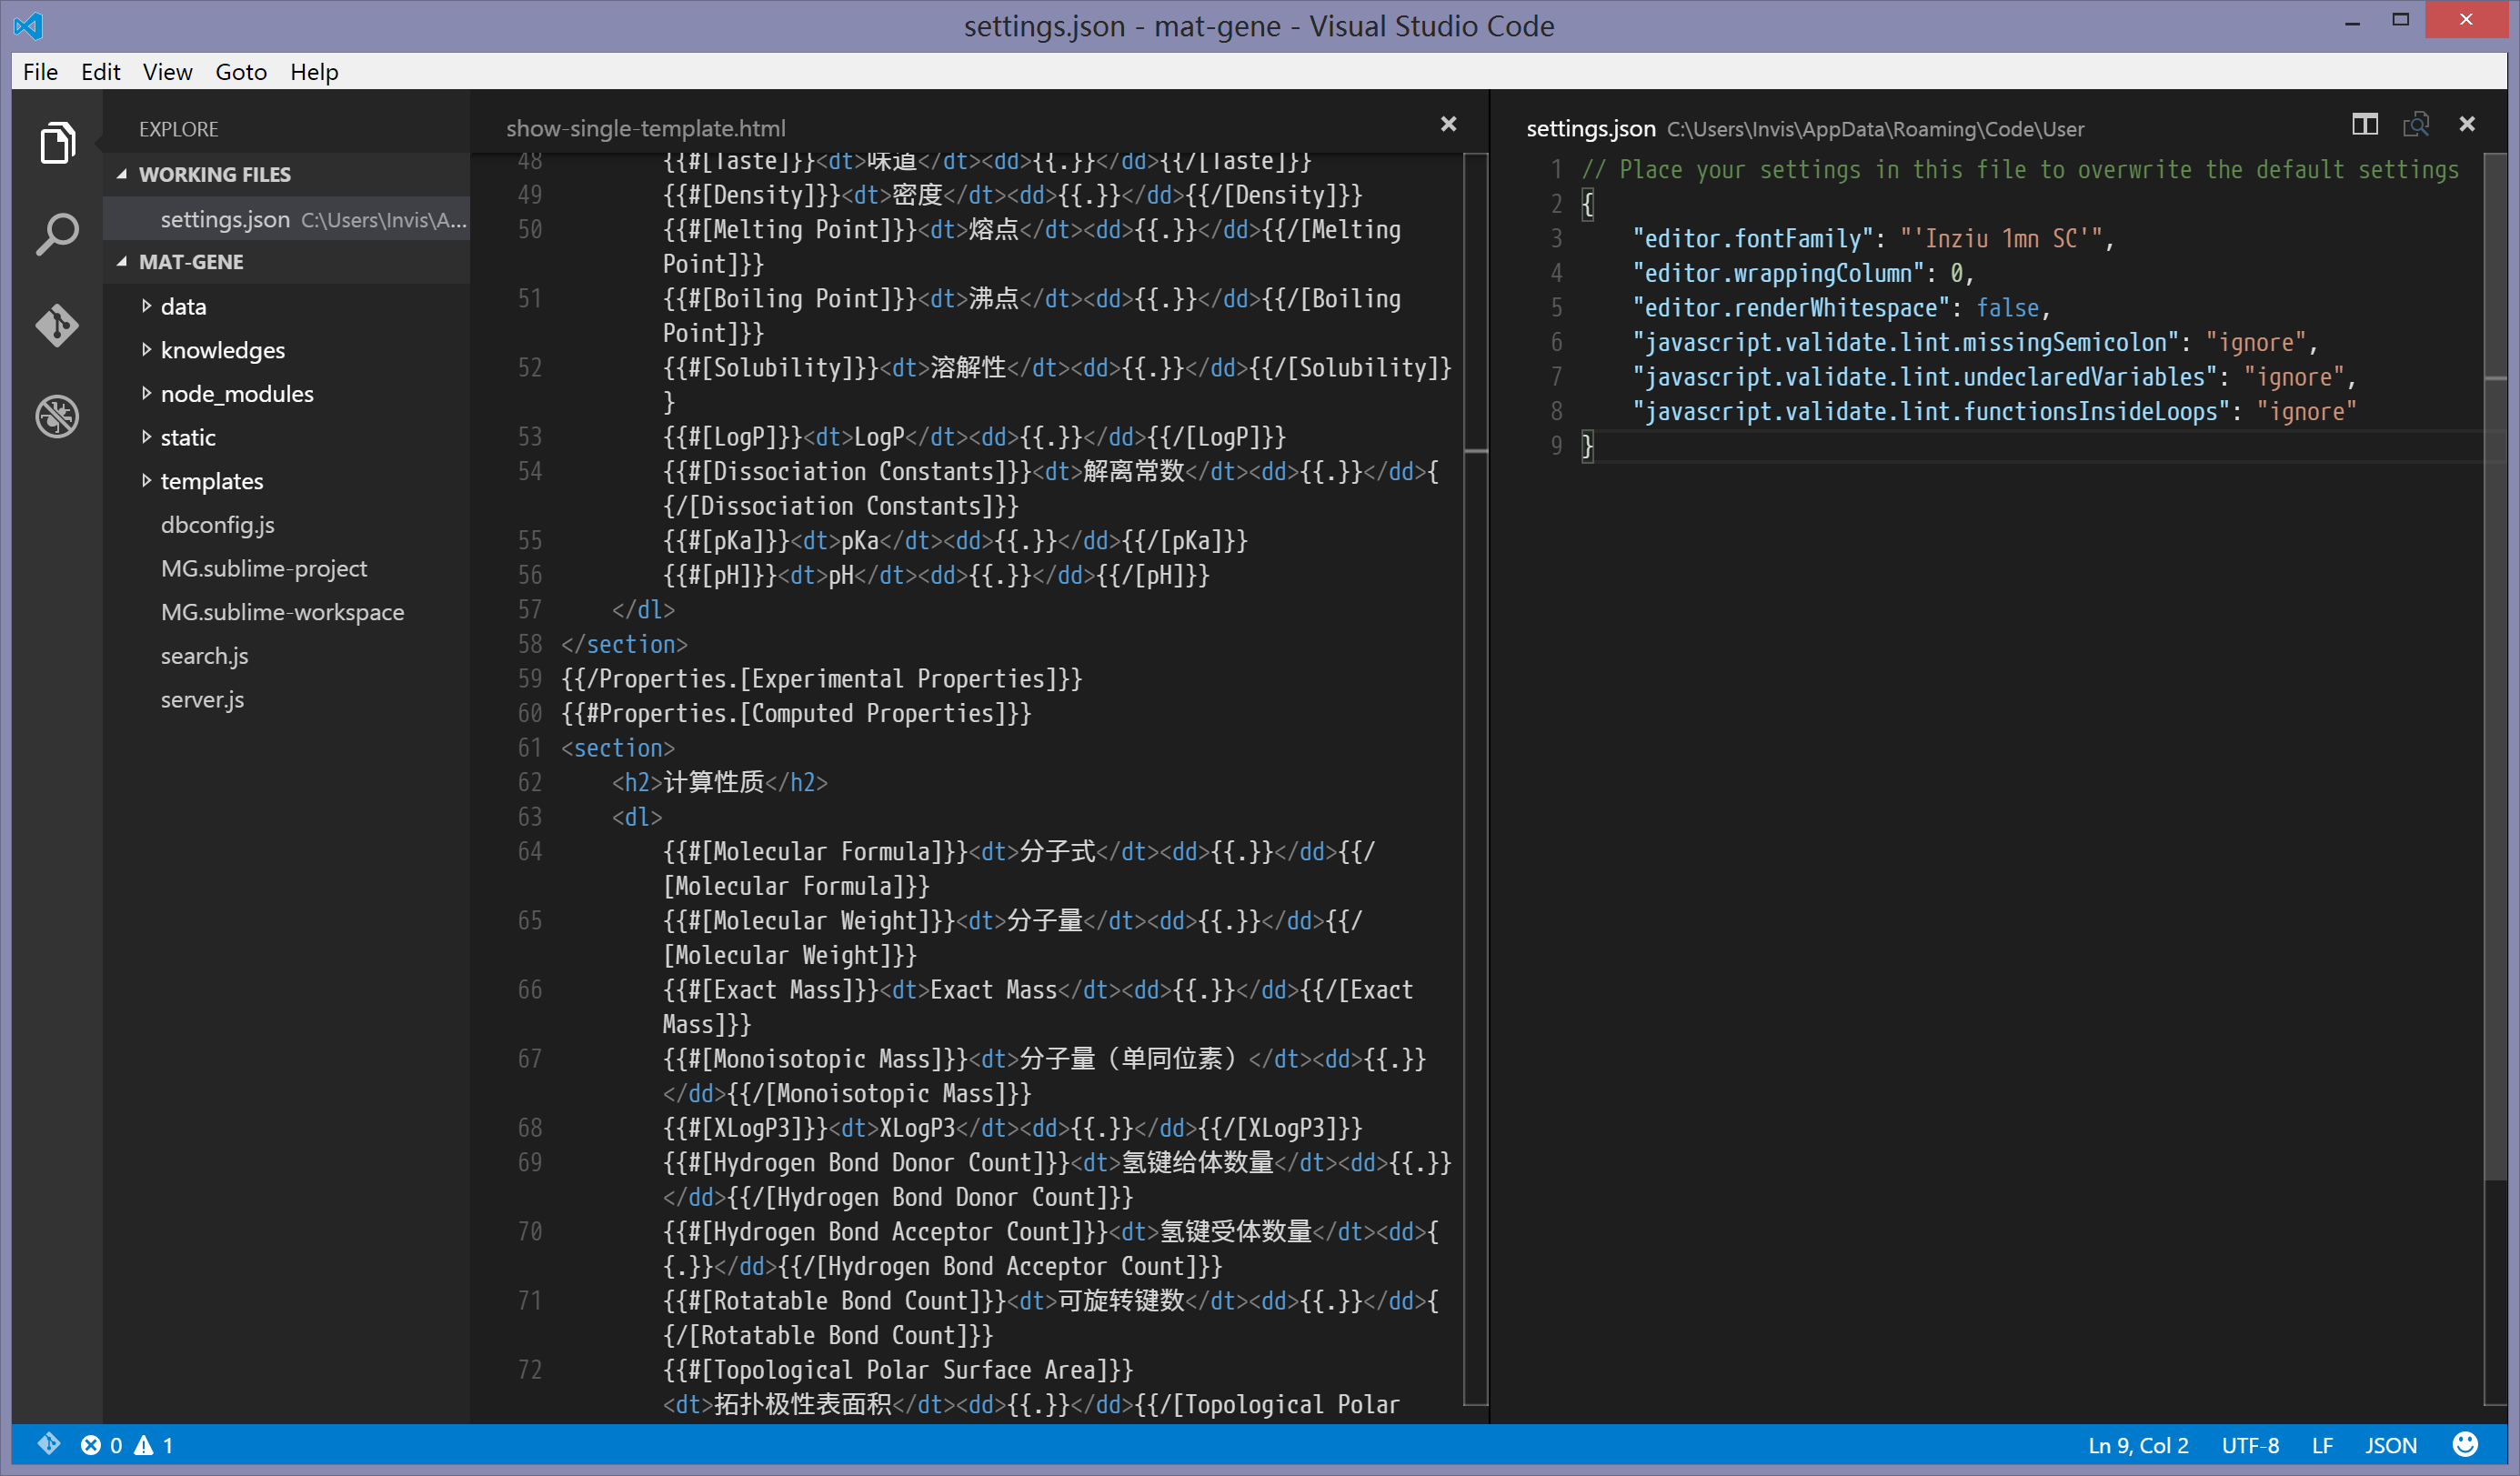
Task: Click line number 53 in left gutter
Action: pyautogui.click(x=529, y=437)
